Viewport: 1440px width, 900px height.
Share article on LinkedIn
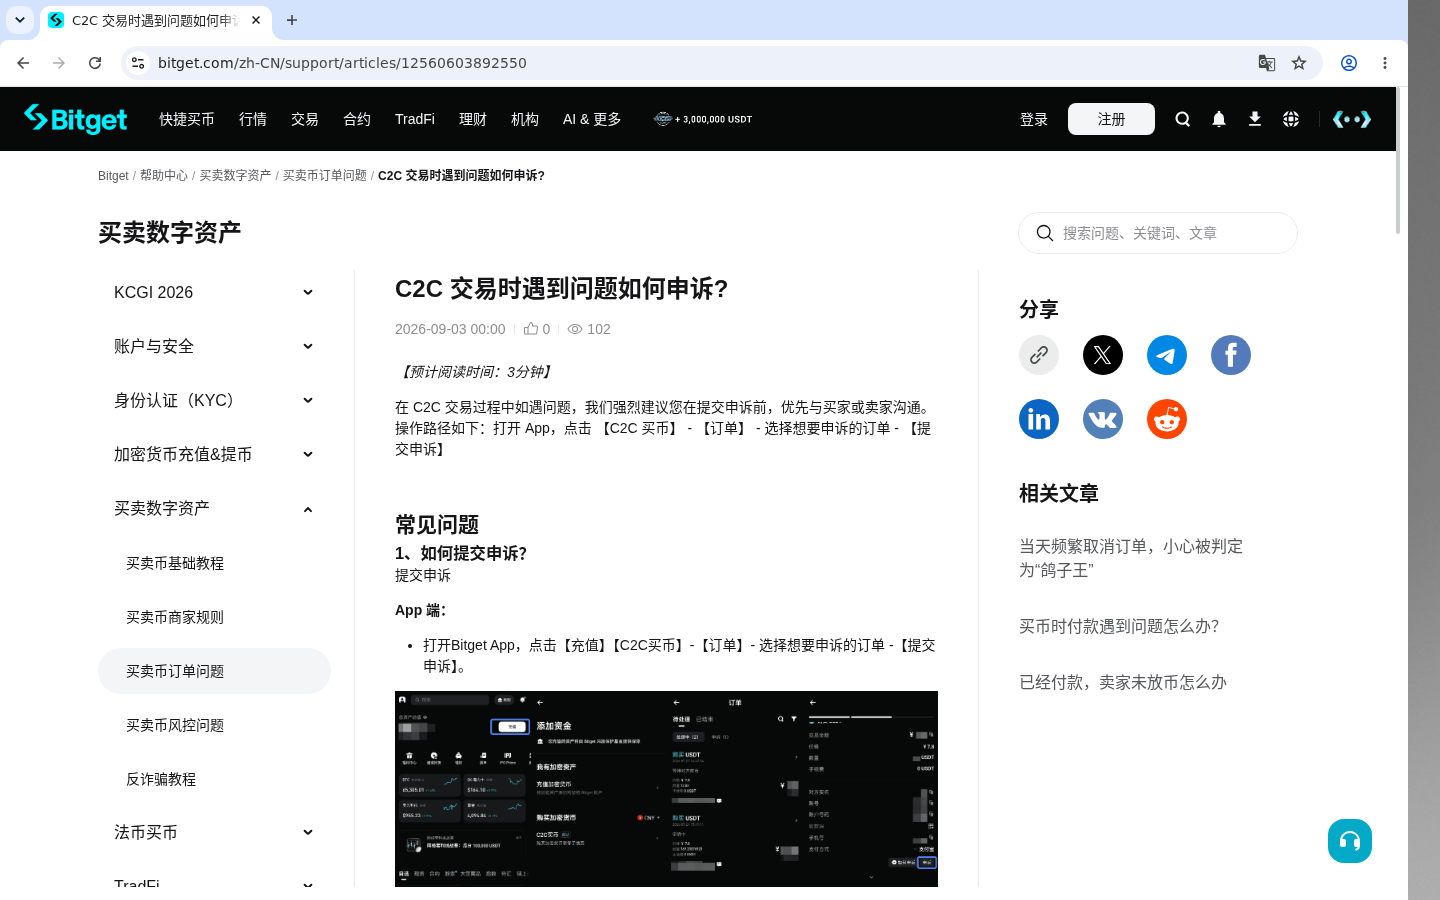(x=1039, y=419)
